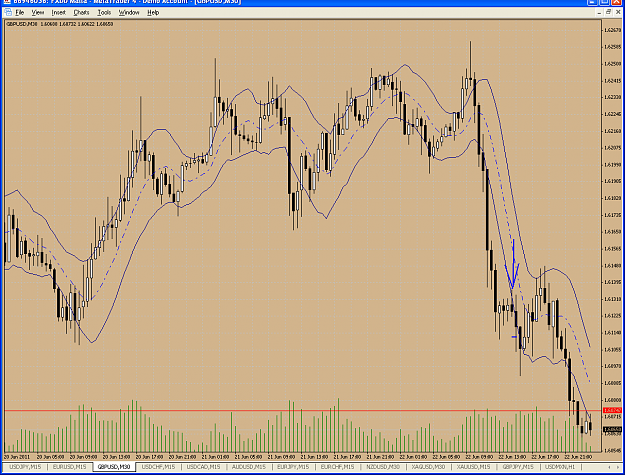Open the Charts menu
This screenshot has height=475, width=625.
(81, 13)
